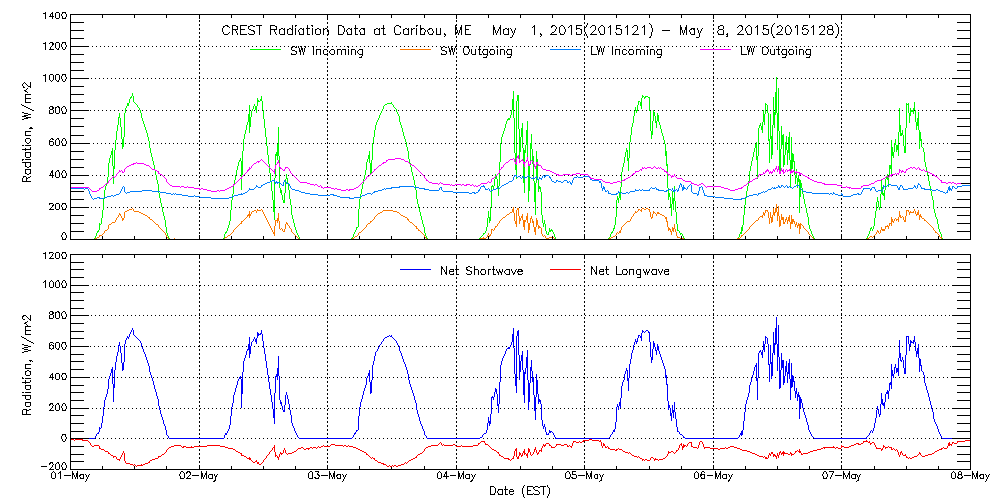Click the 04-May date tick label
The width and height of the screenshot is (1000, 500).
pyautogui.click(x=456, y=476)
